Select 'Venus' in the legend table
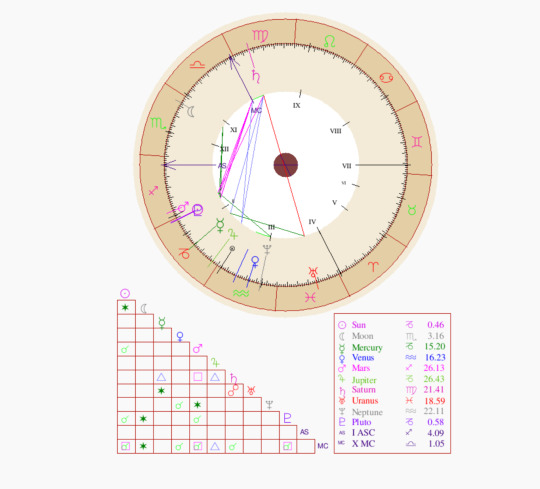Viewport: 540px width, 489px height. pyautogui.click(x=363, y=357)
